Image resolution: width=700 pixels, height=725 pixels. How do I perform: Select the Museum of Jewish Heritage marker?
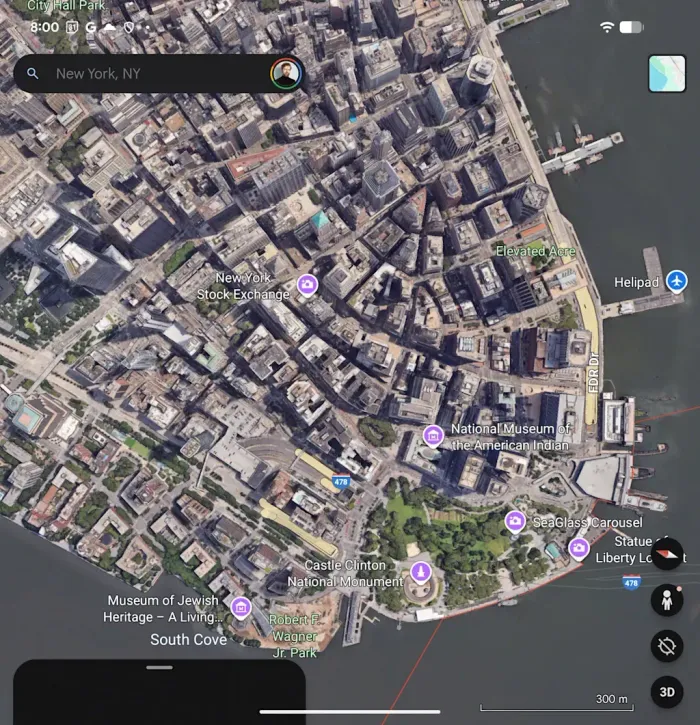pos(240,607)
